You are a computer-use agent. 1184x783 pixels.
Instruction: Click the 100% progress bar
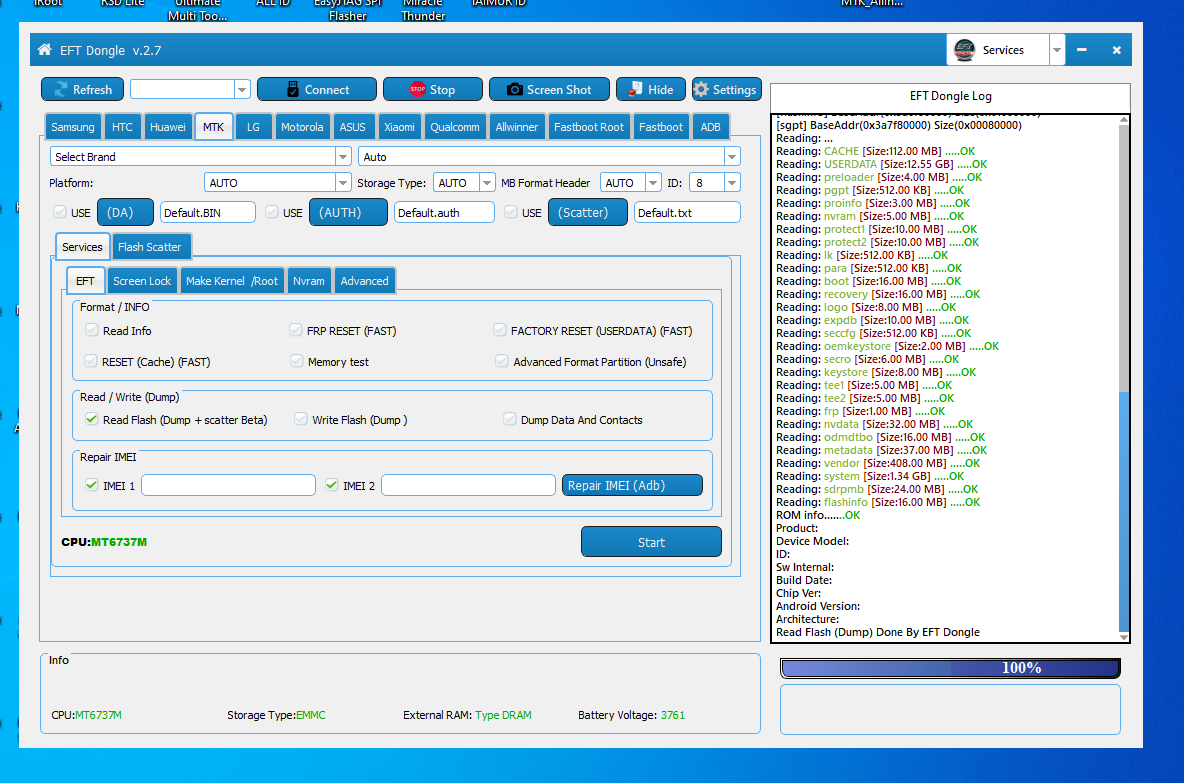tap(950, 667)
